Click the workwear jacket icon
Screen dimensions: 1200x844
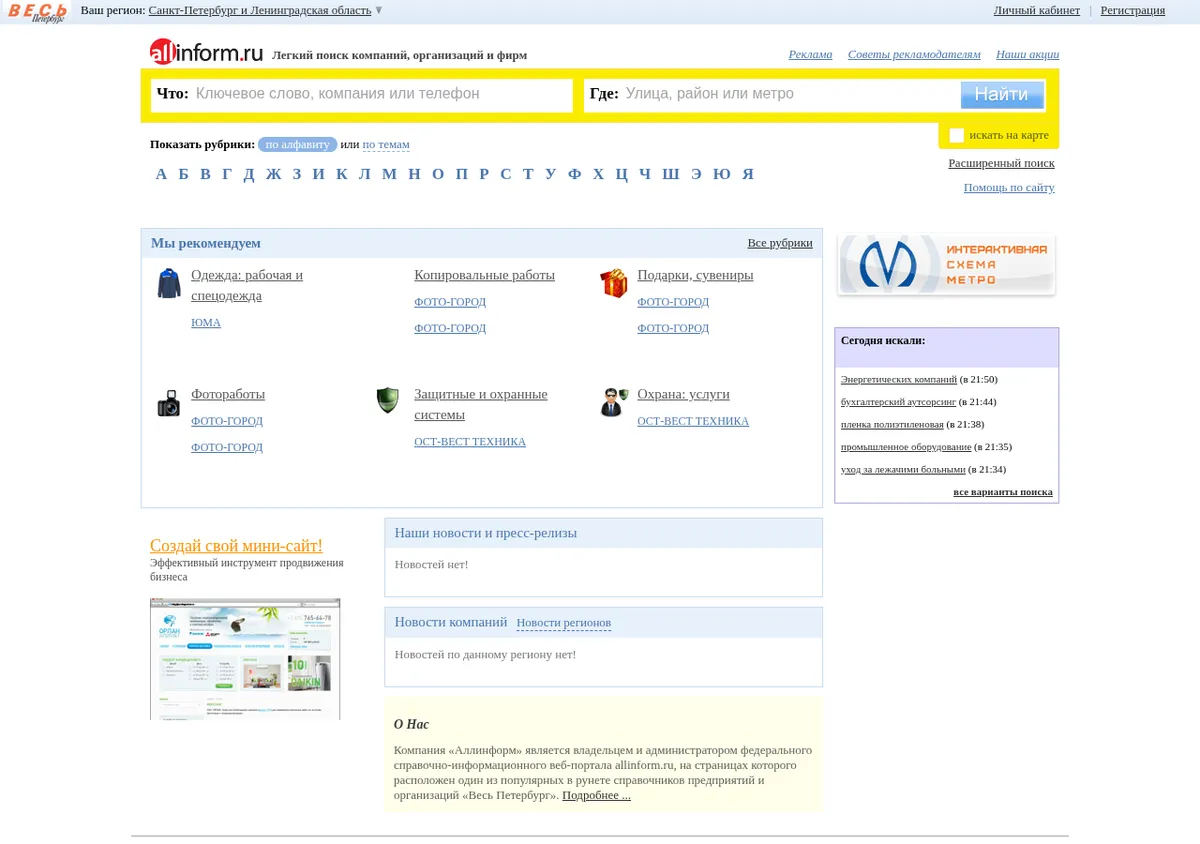click(x=169, y=283)
